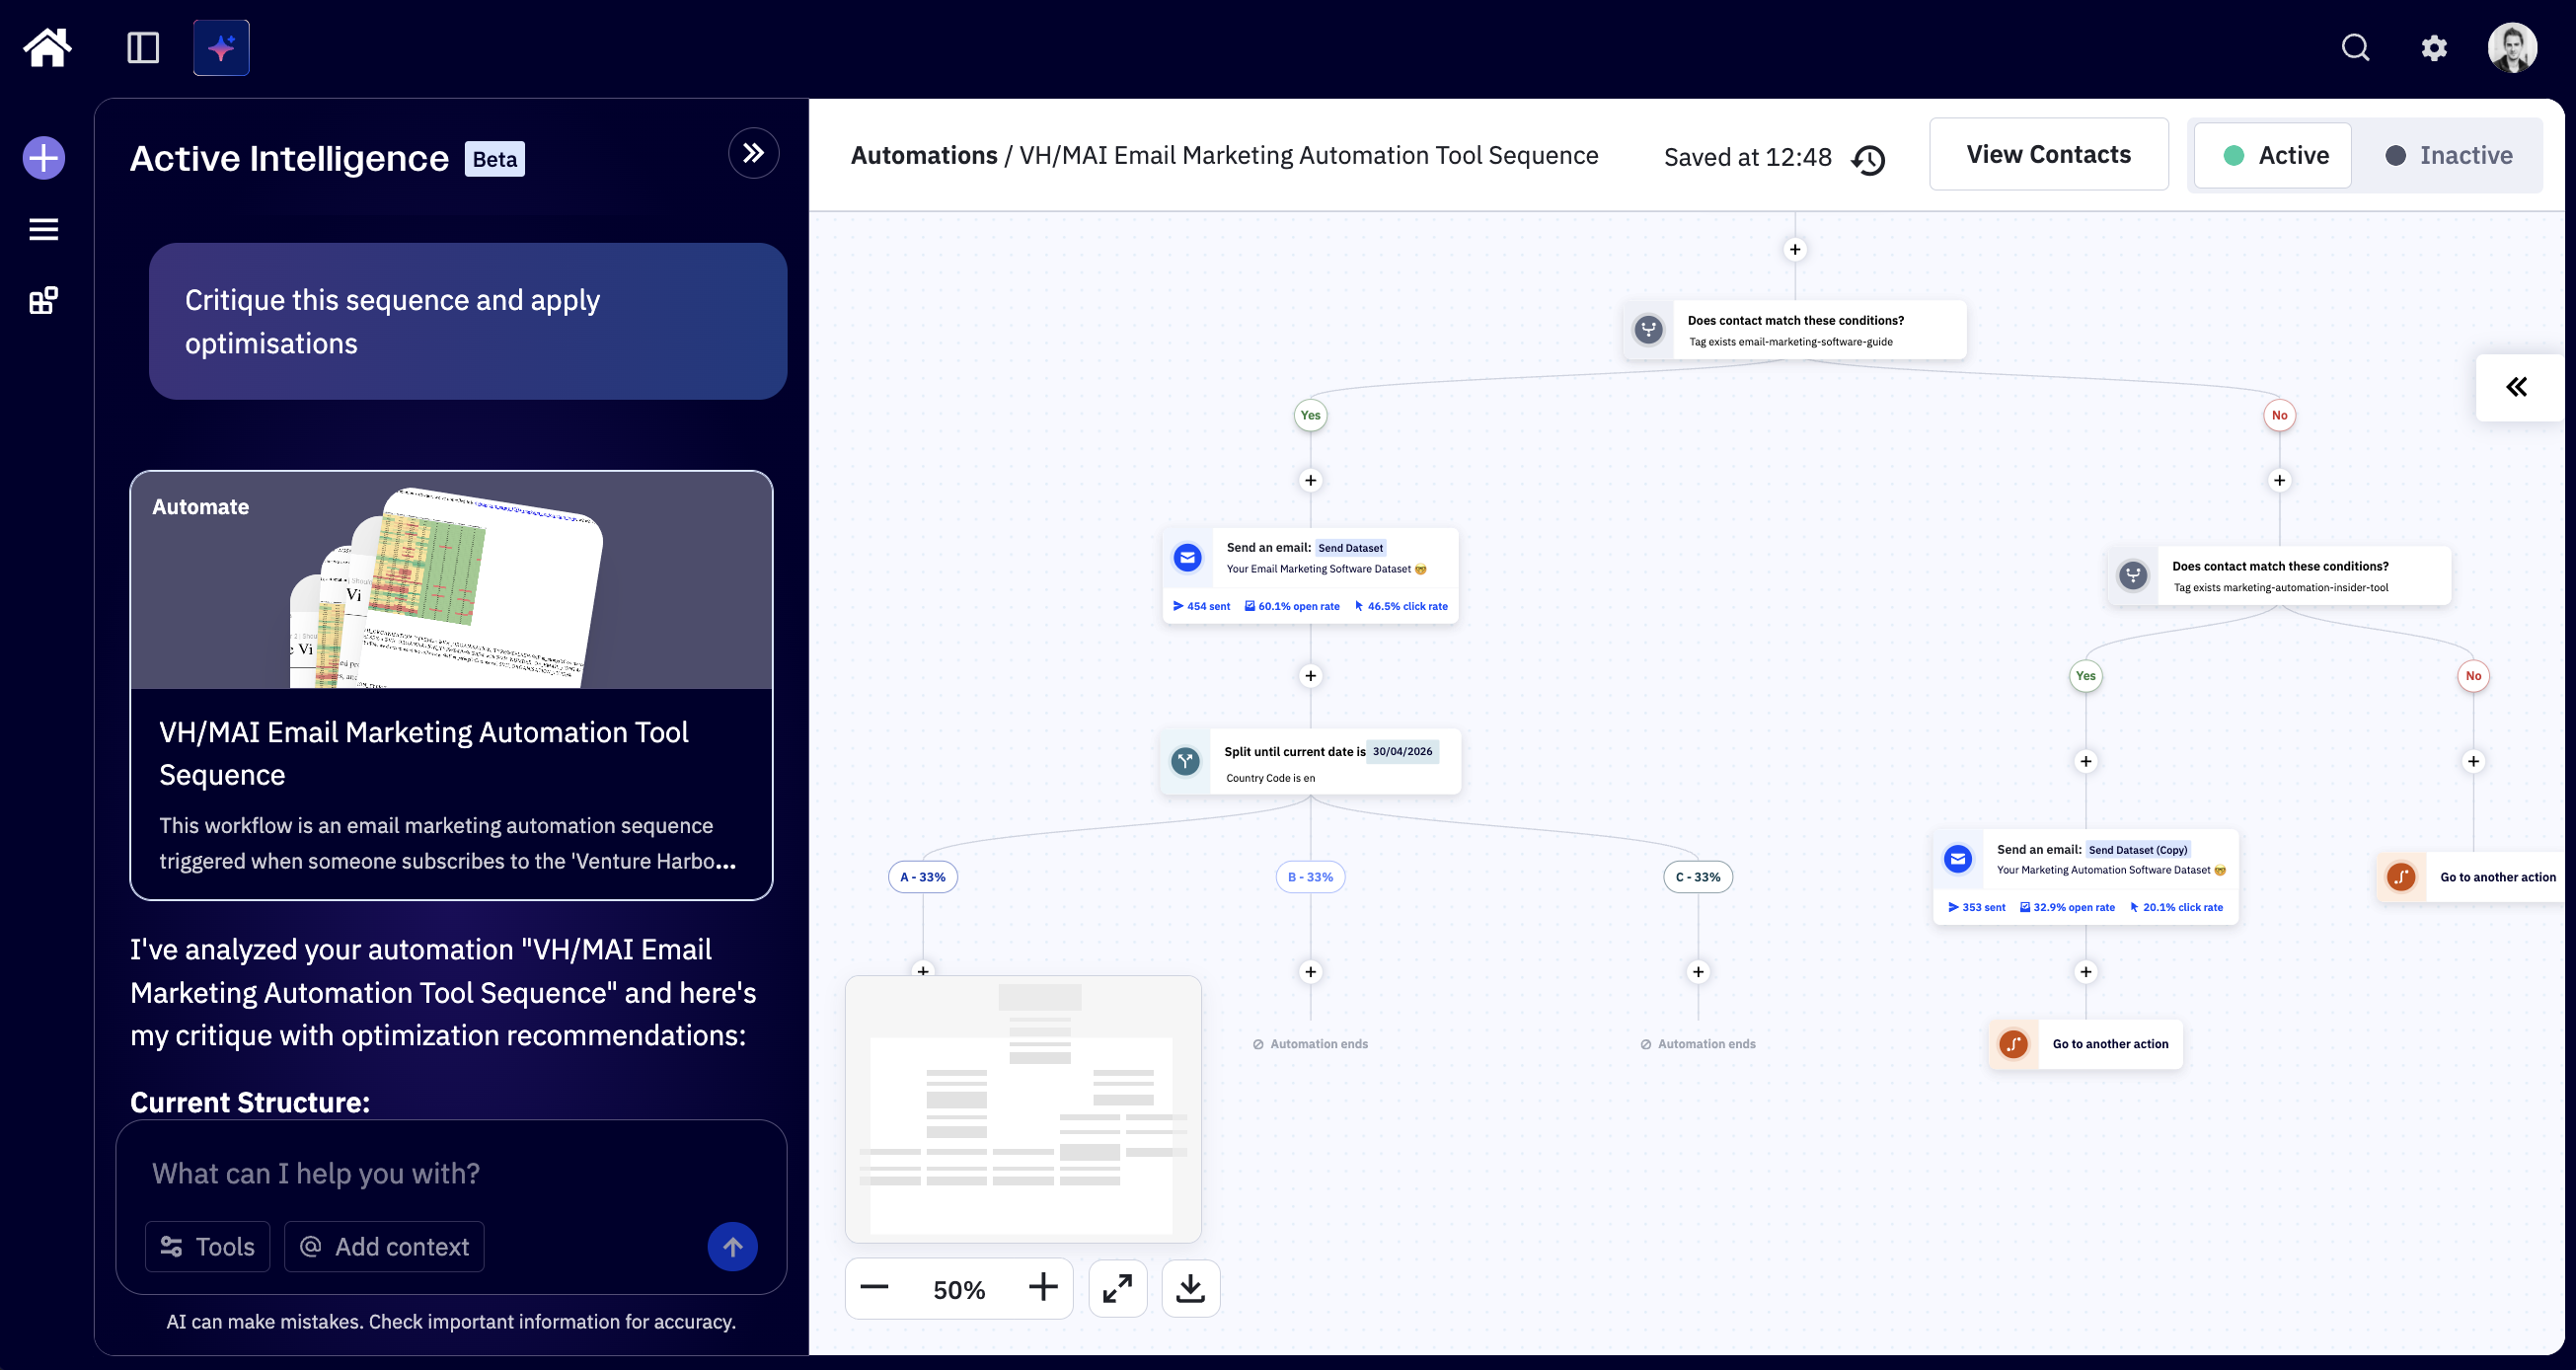This screenshot has width=2576, height=1370.
Task: Zoom out with the minus button
Action: click(874, 1287)
